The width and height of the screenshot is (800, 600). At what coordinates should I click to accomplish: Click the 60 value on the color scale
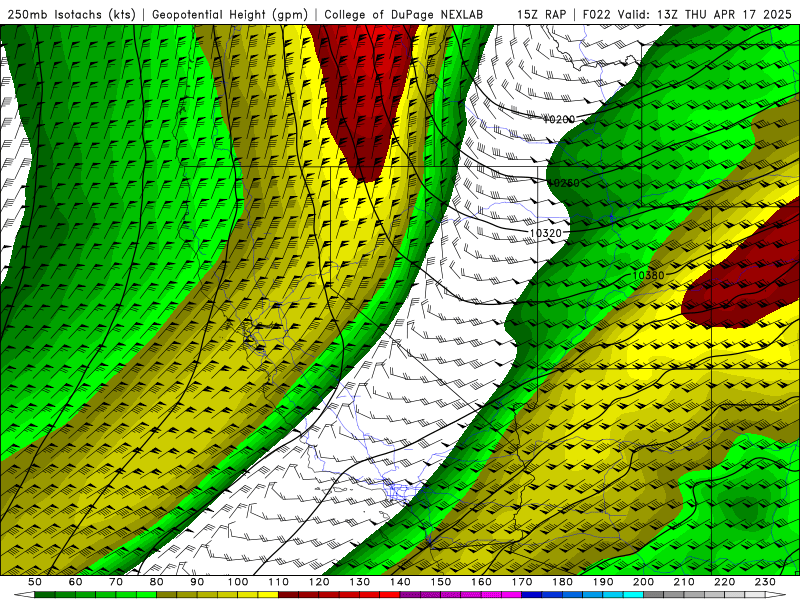coord(75,582)
